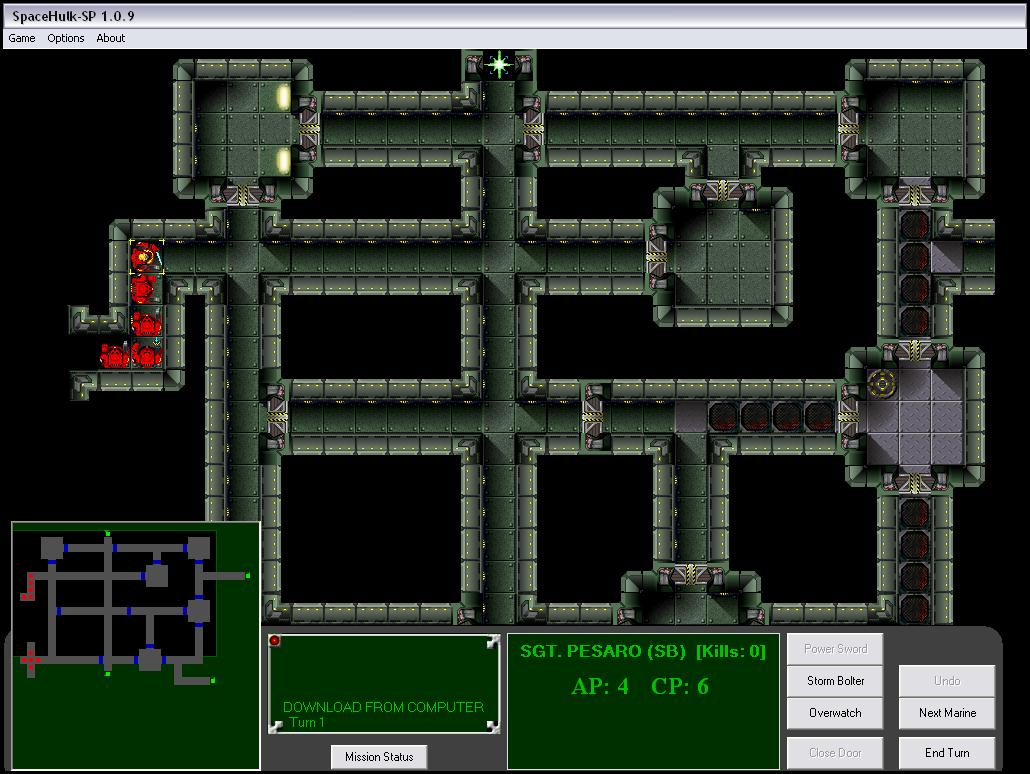
Task: Click the message panel's top-right corner bracket
Action: tap(493, 642)
